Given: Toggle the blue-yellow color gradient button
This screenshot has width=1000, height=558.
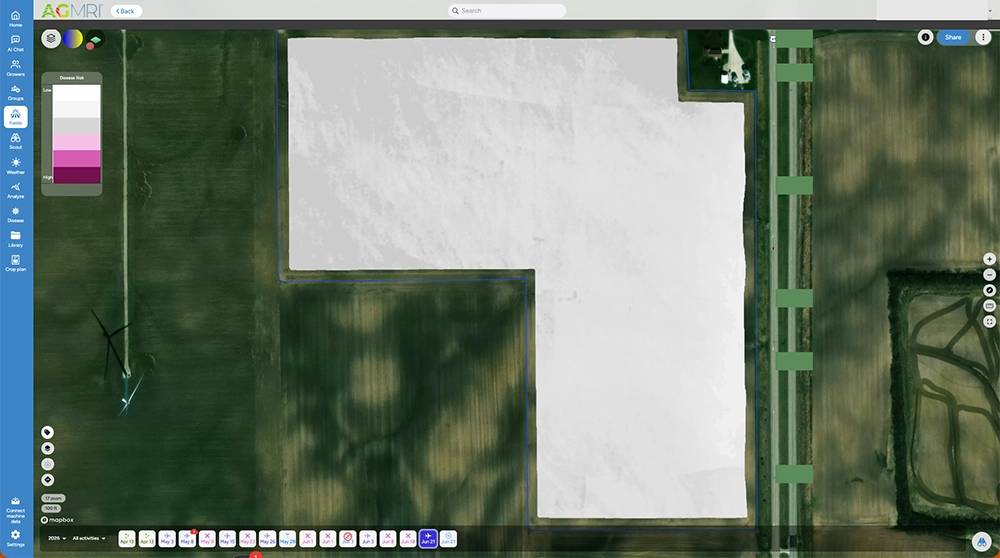Looking at the screenshot, I should (73, 38).
